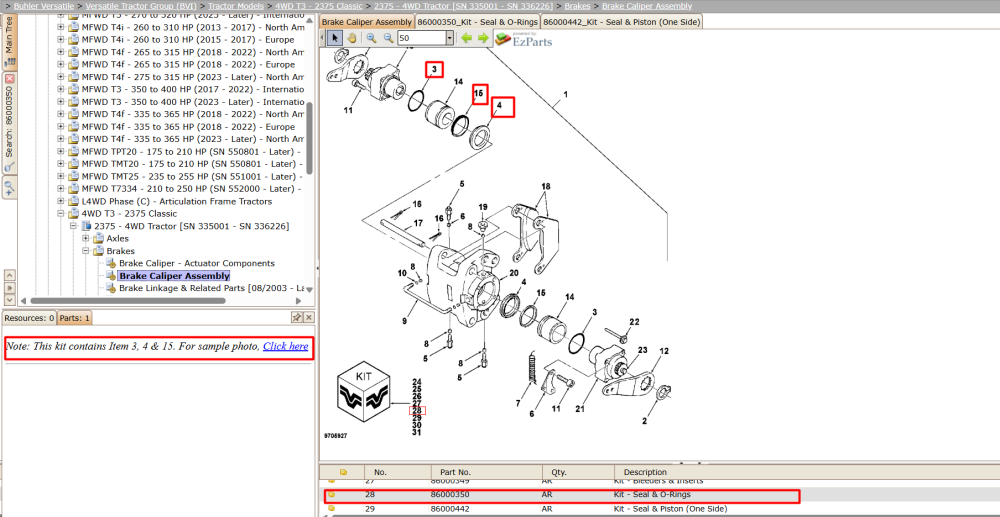Go to next page with right green arrow
The height and width of the screenshot is (517, 1000).
coord(483,38)
